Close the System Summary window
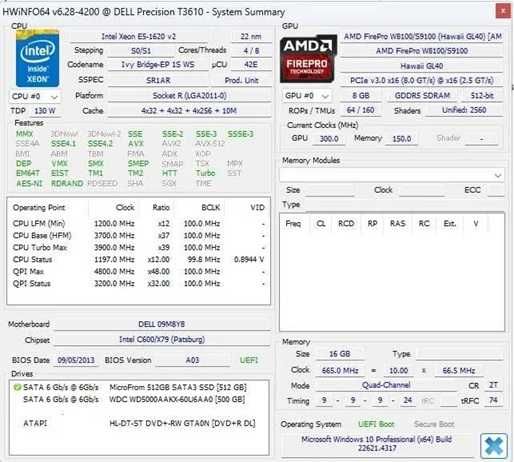The height and width of the screenshot is (462, 514). click(503, 11)
